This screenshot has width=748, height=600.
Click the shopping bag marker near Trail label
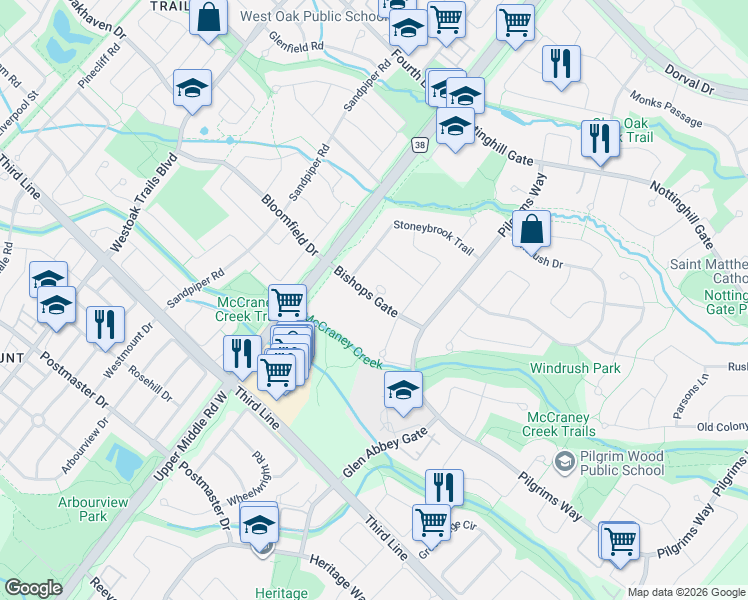point(208,18)
